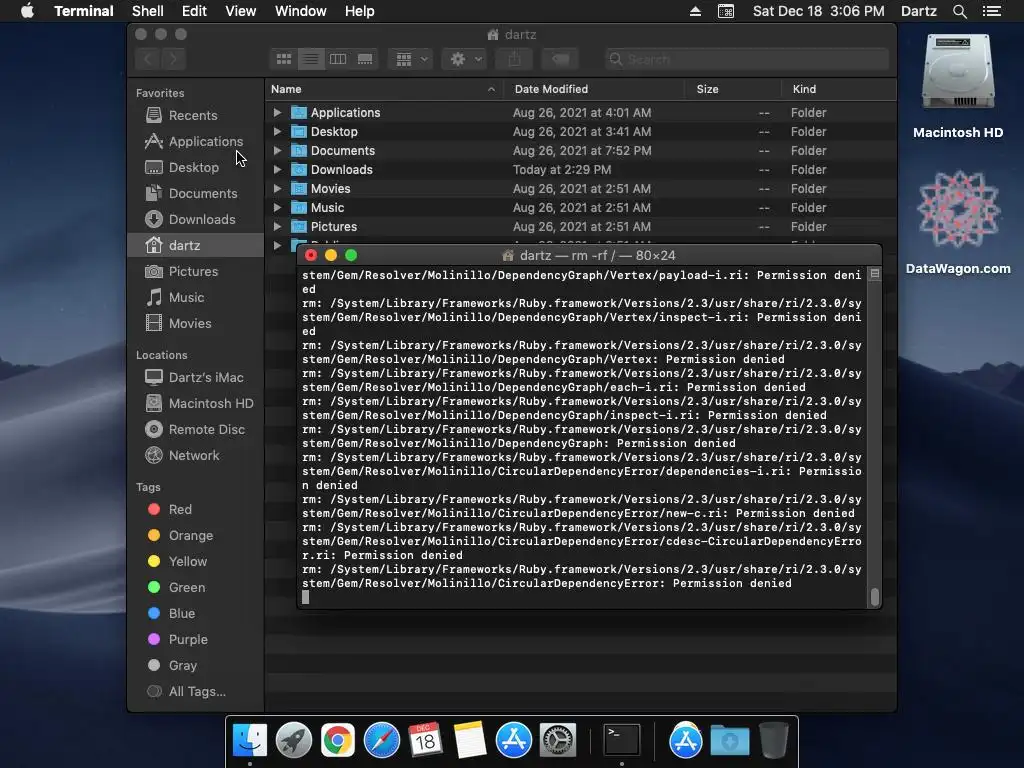Sort by Size column header
Viewport: 1024px width, 768px height.
pos(733,89)
